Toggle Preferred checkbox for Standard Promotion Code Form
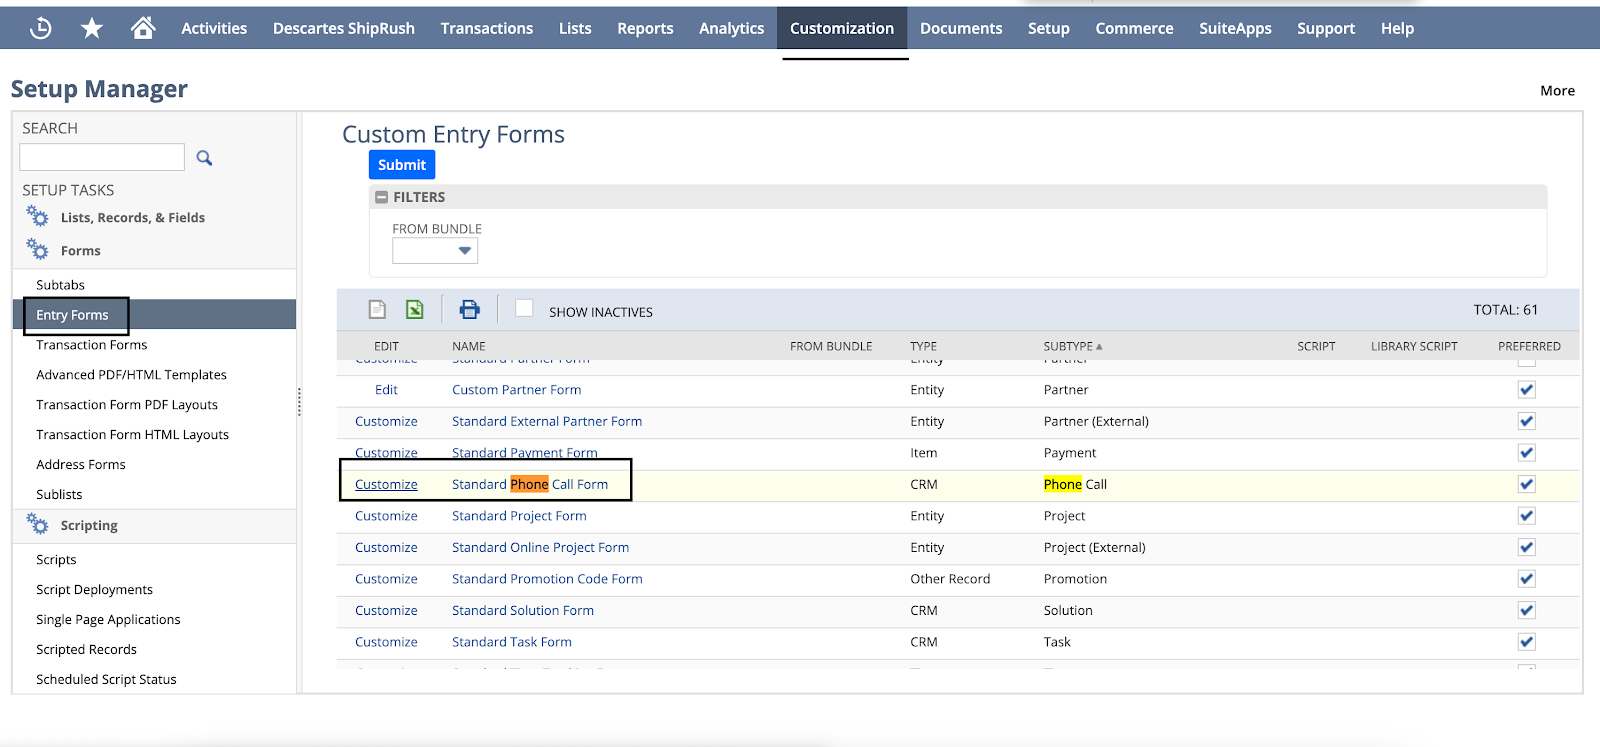Screen dimensions: 1600x747 1526,579
